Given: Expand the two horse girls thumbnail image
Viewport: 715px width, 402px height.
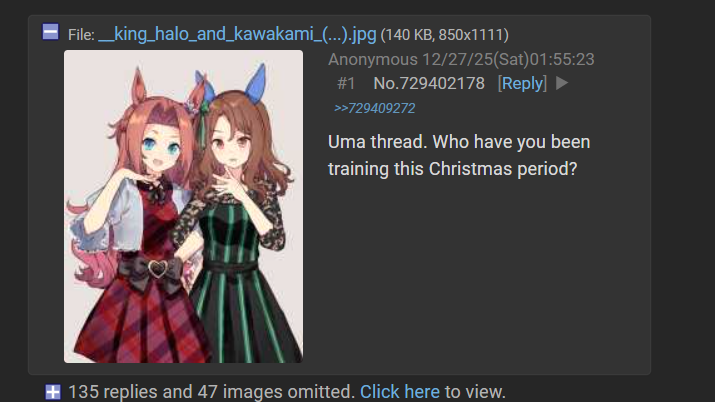Looking at the screenshot, I should 183,206.
